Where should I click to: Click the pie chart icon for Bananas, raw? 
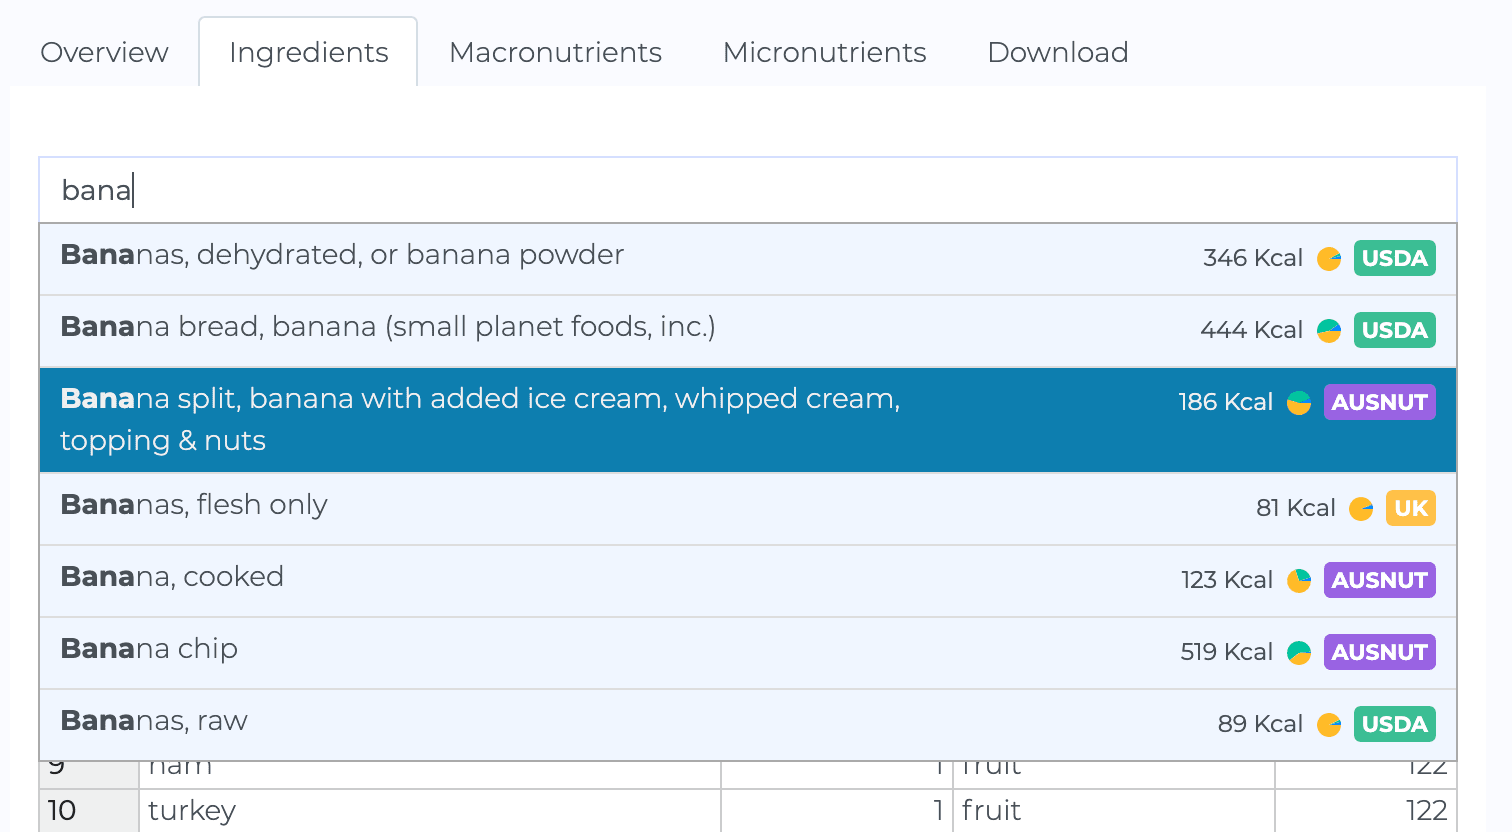tap(1329, 725)
